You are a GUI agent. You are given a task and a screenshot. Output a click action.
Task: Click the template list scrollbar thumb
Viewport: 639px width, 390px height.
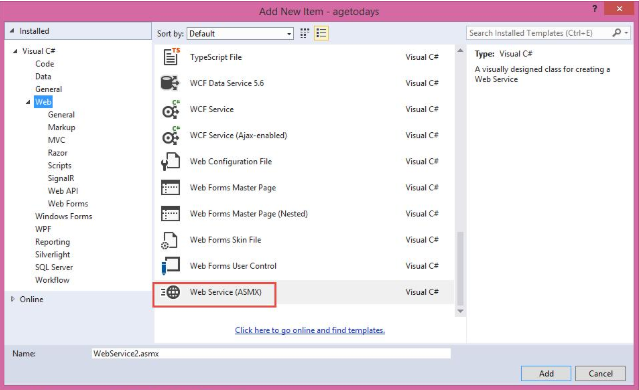[x=460, y=268]
